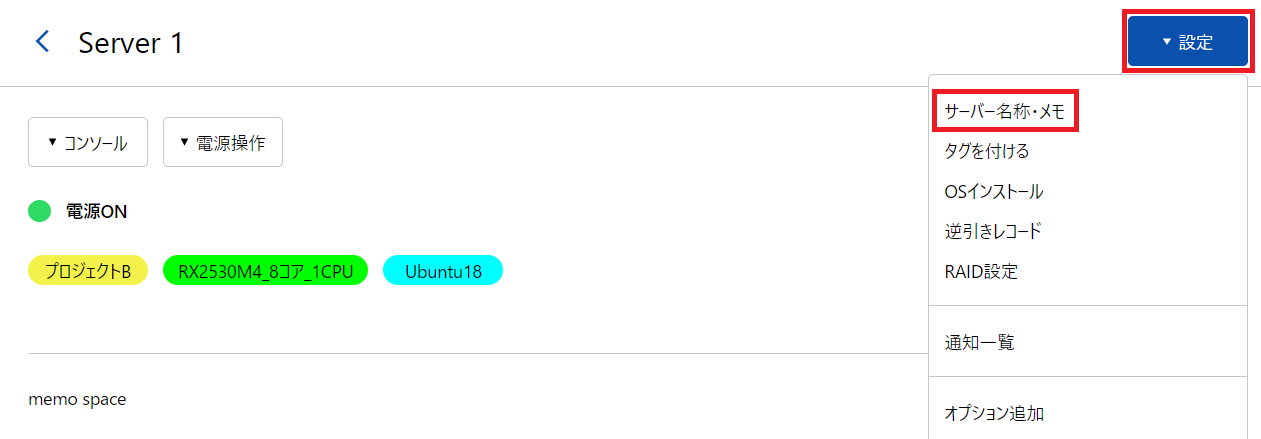1261x439 pixels.
Task: Click the memo space text
Action: 77,400
